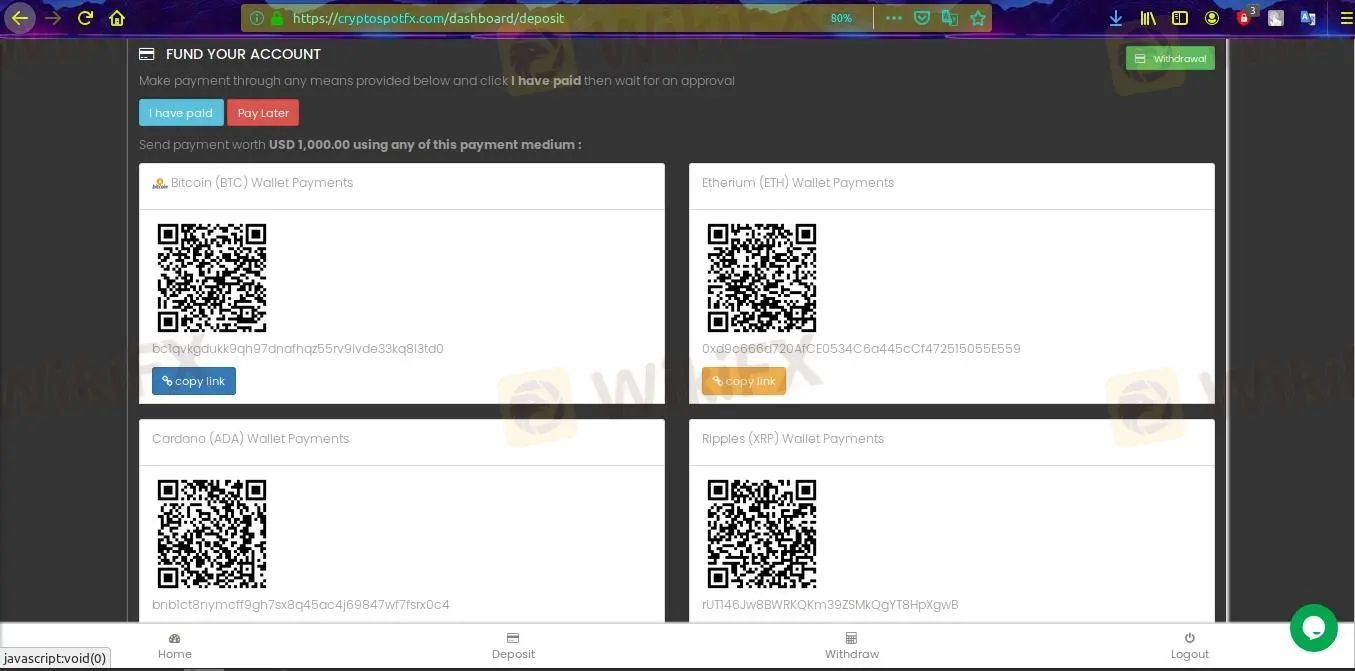1355x671 pixels.
Task: Open the page actions ellipsis menu
Action: tap(893, 18)
